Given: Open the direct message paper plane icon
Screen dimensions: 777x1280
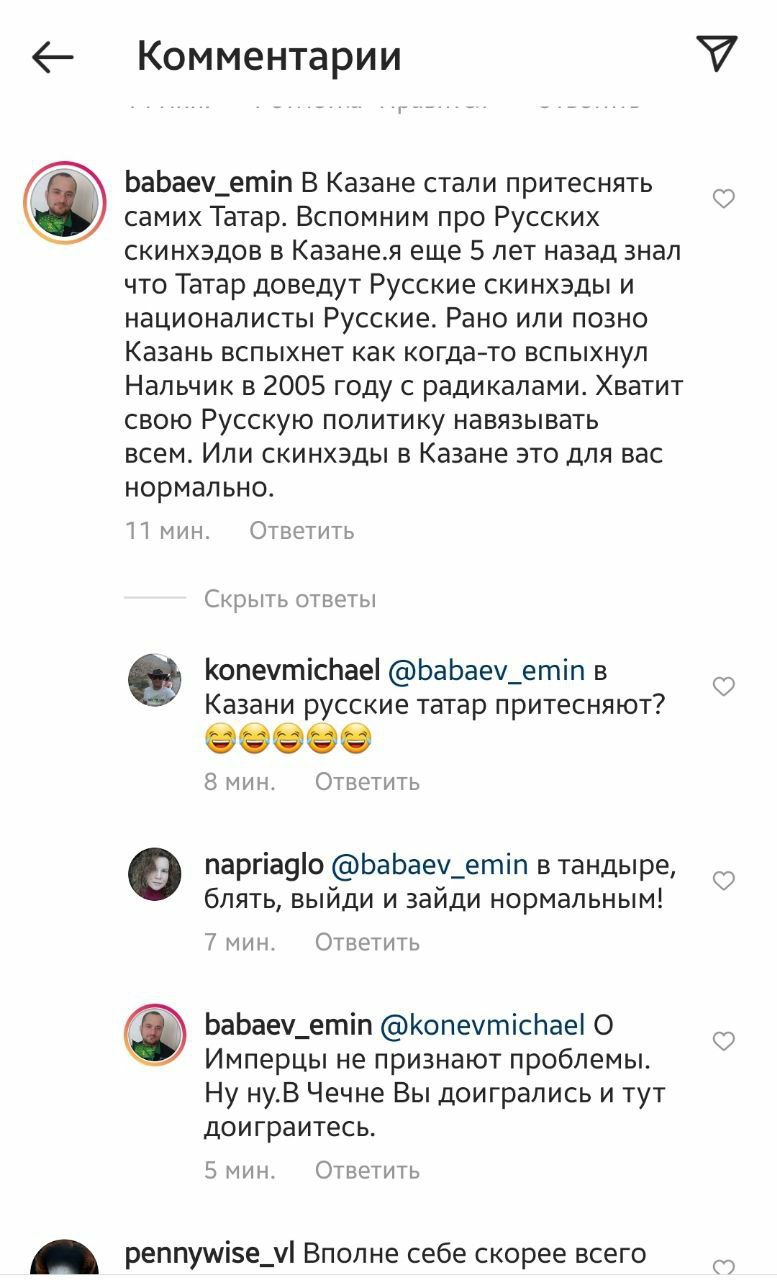Looking at the screenshot, I should (716, 54).
